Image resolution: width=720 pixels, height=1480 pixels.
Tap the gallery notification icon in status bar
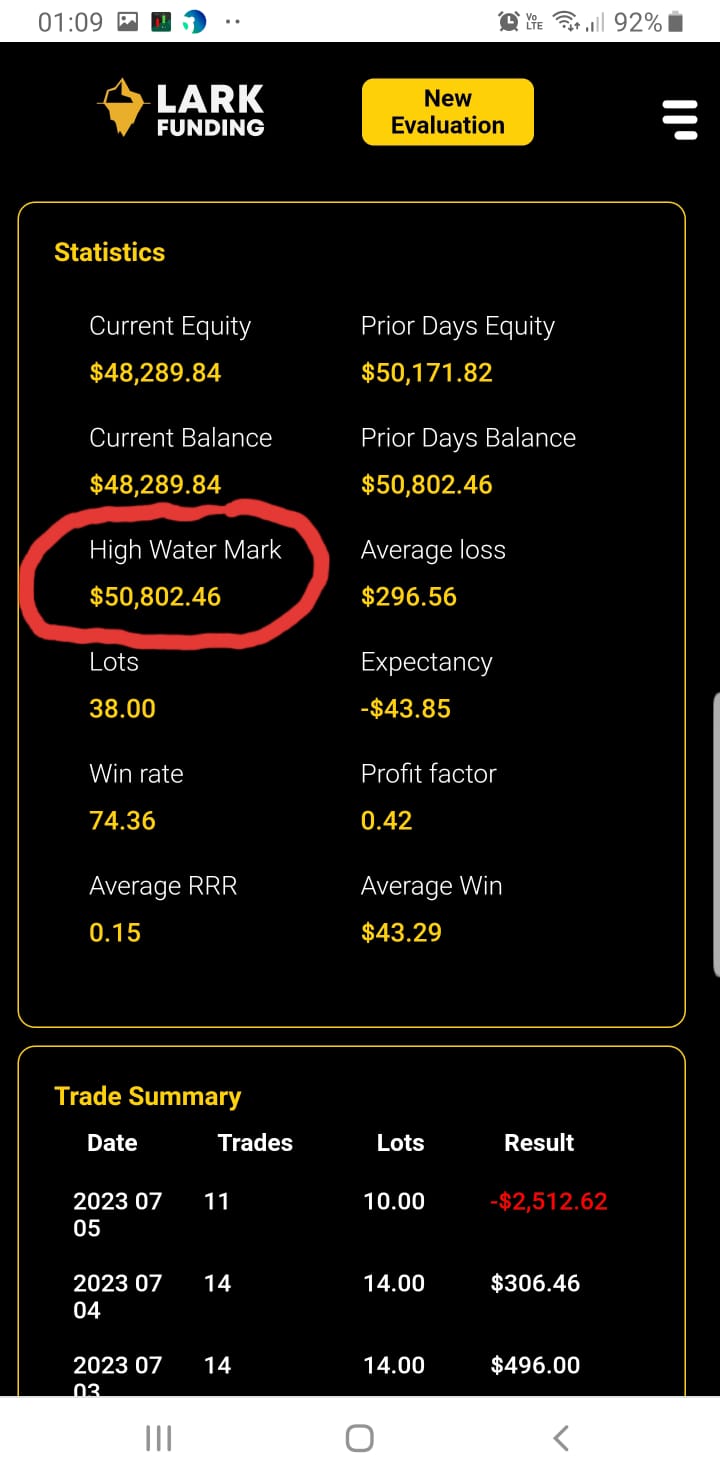tap(128, 22)
